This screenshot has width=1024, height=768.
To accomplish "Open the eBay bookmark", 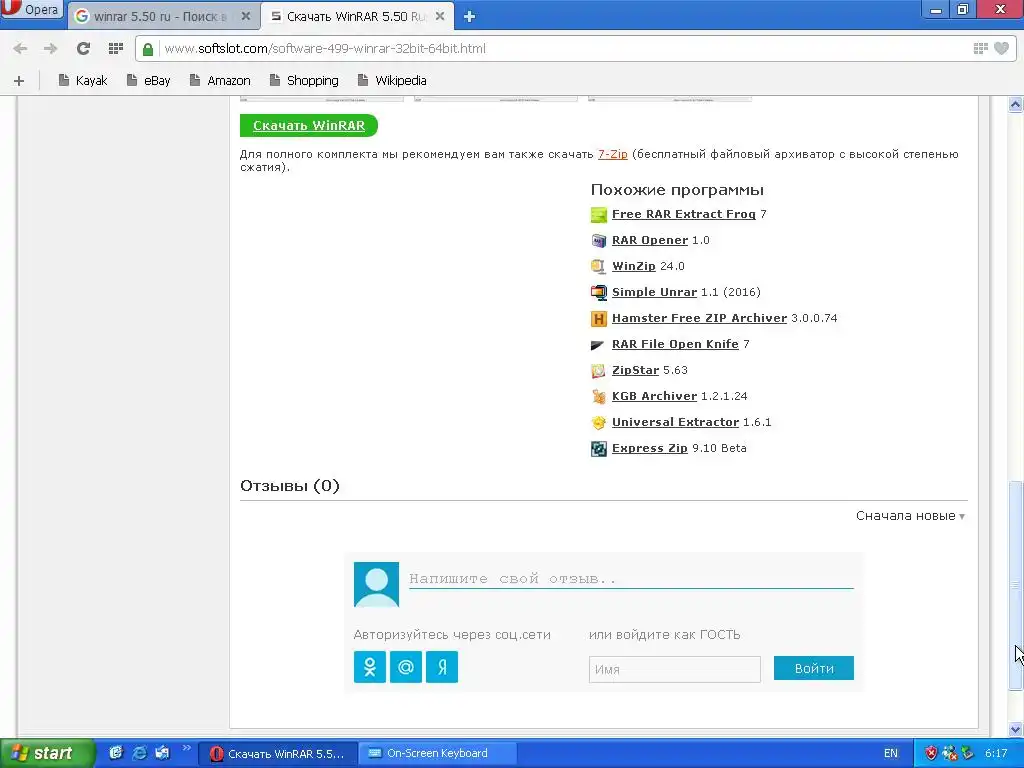I will 148,80.
